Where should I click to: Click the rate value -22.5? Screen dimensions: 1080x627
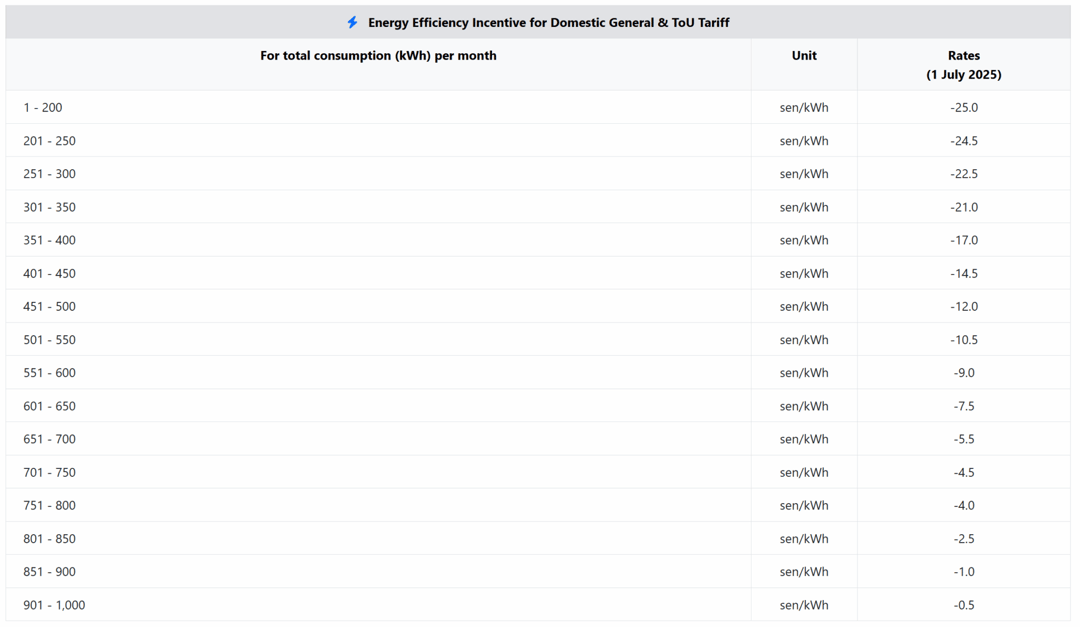click(x=964, y=174)
